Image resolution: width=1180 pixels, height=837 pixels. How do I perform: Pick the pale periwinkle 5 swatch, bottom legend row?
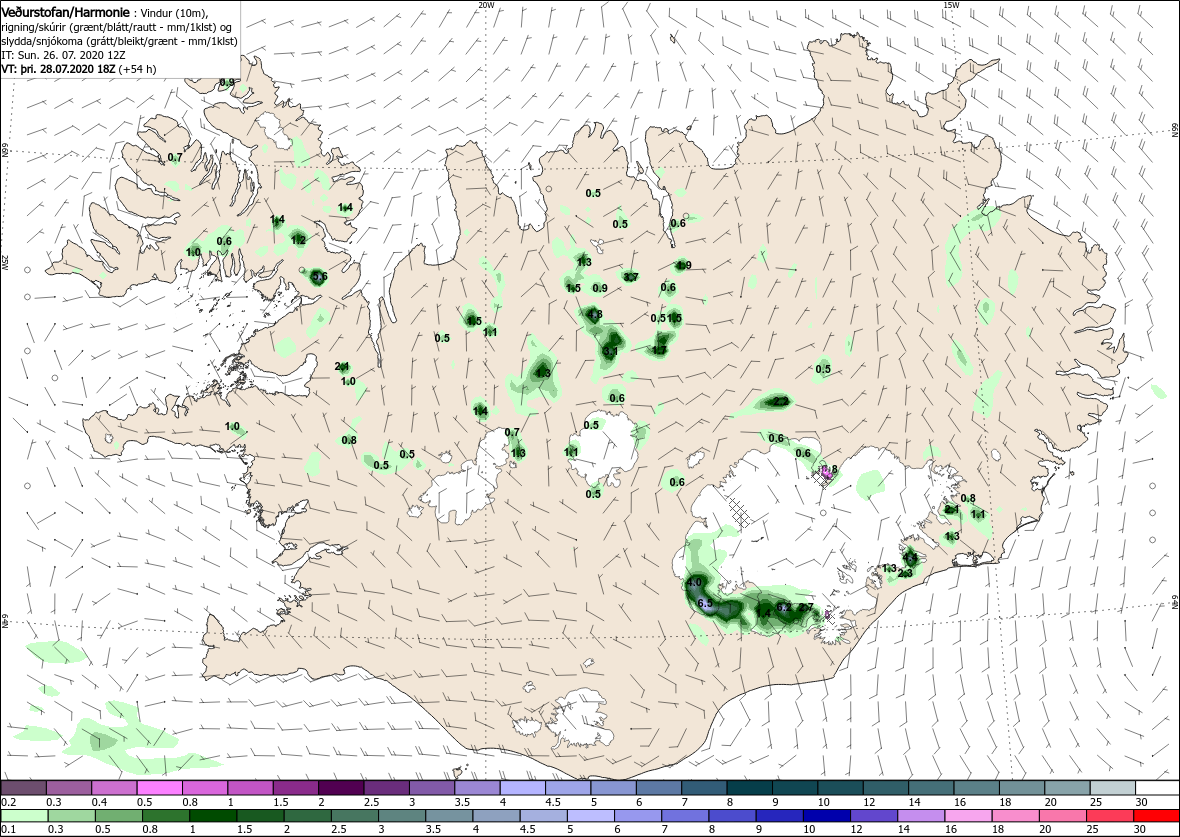(591, 816)
